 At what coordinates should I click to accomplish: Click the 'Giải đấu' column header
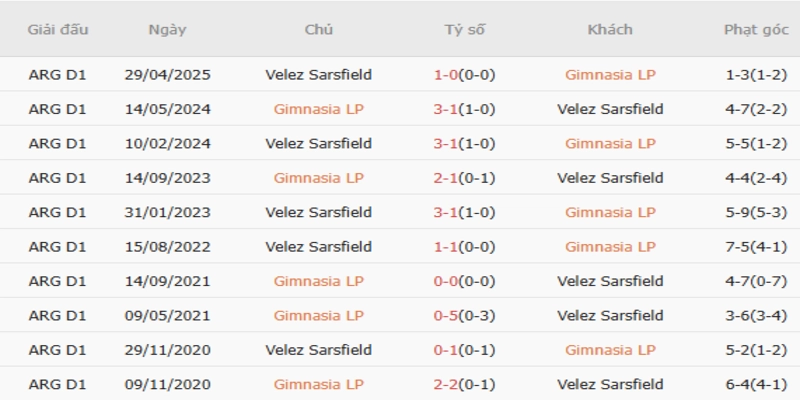(58, 30)
